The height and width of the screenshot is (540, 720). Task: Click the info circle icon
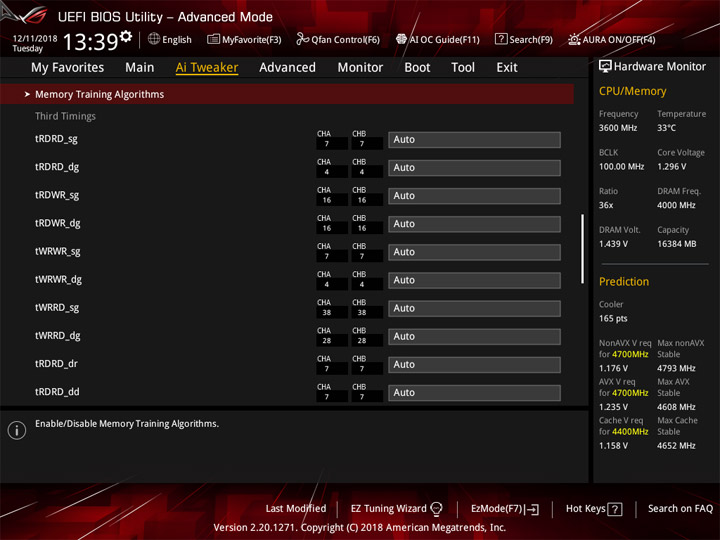click(17, 430)
